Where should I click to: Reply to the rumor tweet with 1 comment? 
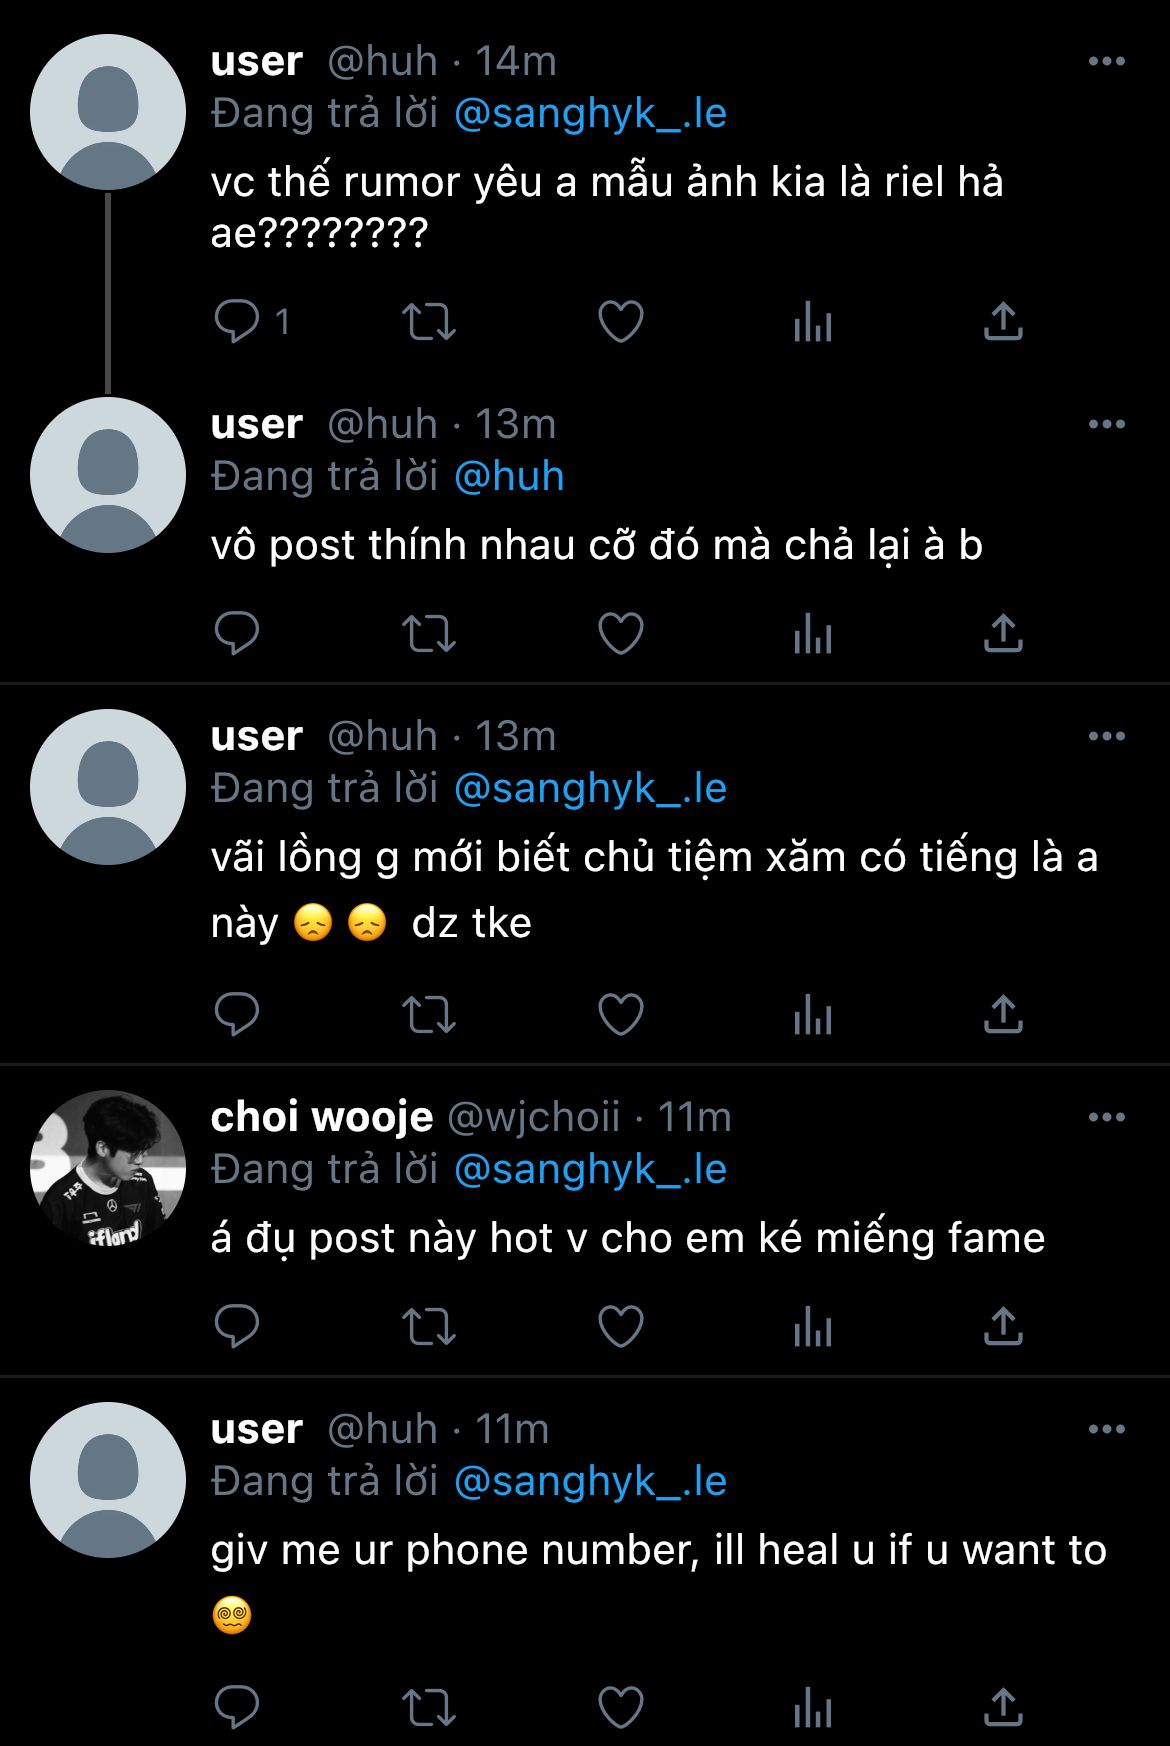click(237, 322)
